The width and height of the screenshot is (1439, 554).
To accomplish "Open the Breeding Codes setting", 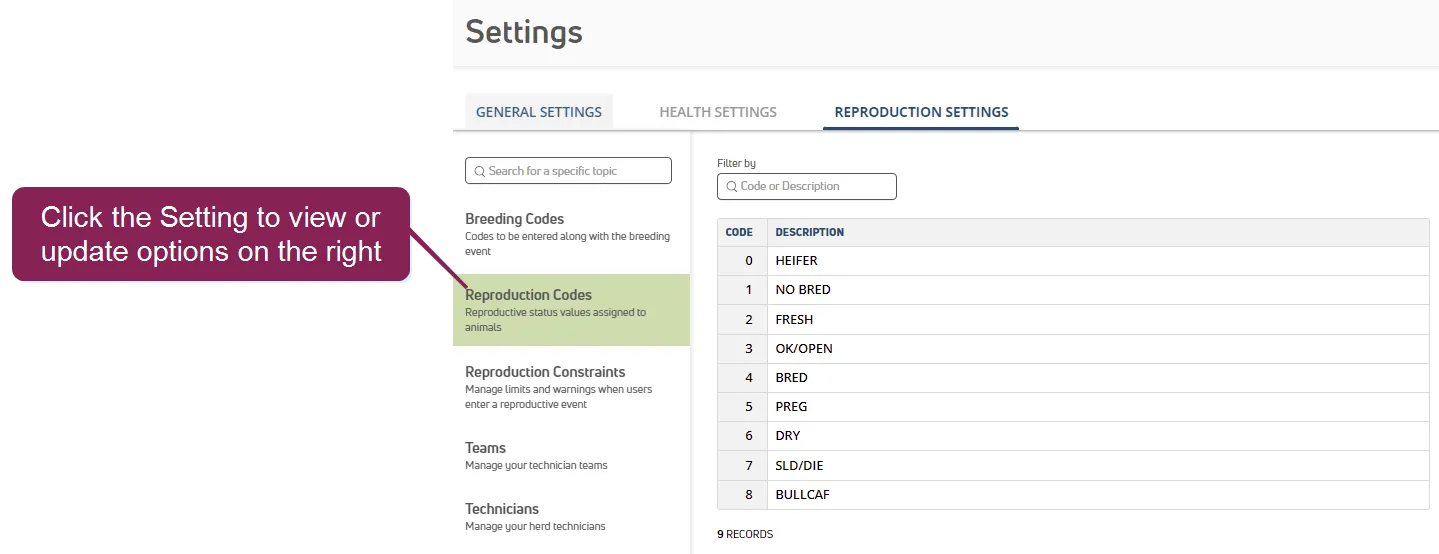I will [x=571, y=234].
